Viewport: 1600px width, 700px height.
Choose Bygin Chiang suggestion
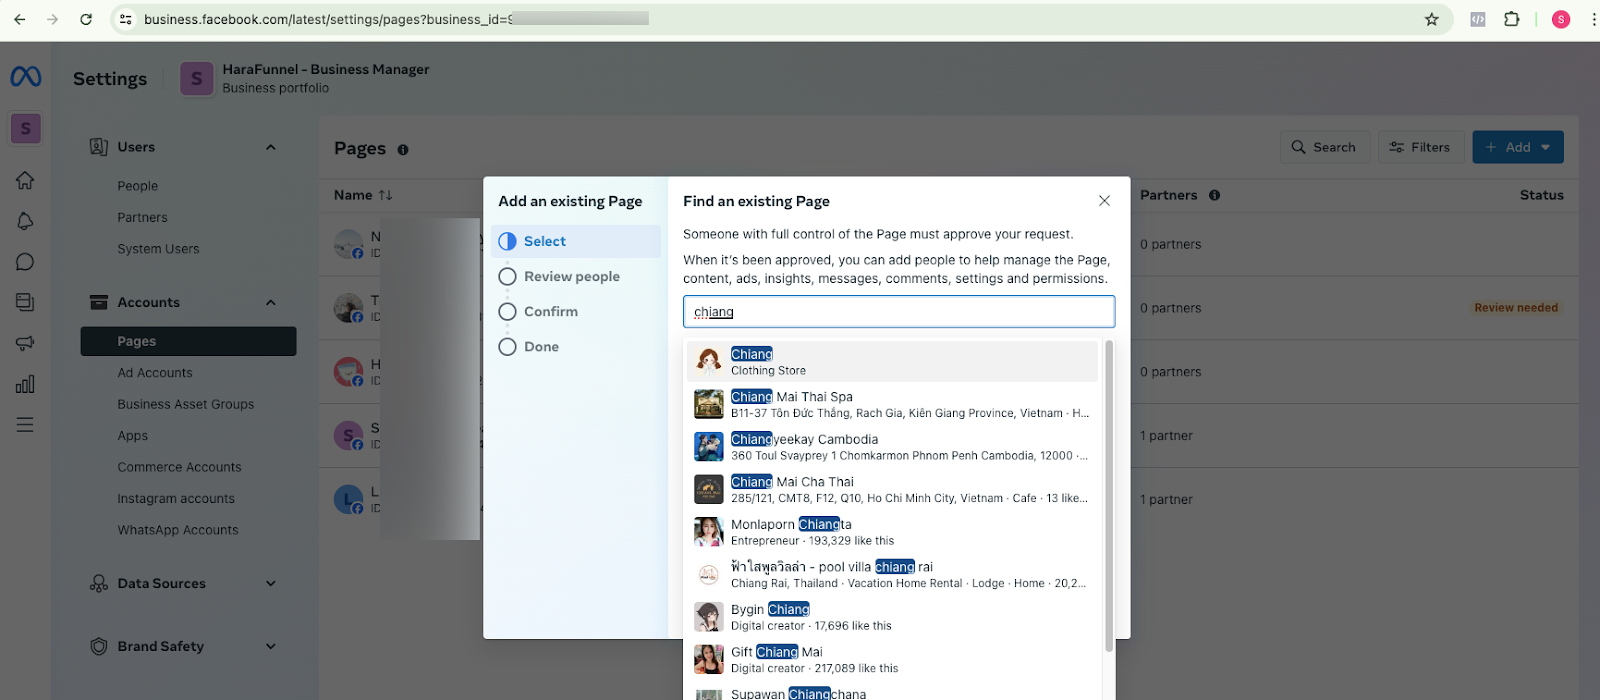pos(892,617)
